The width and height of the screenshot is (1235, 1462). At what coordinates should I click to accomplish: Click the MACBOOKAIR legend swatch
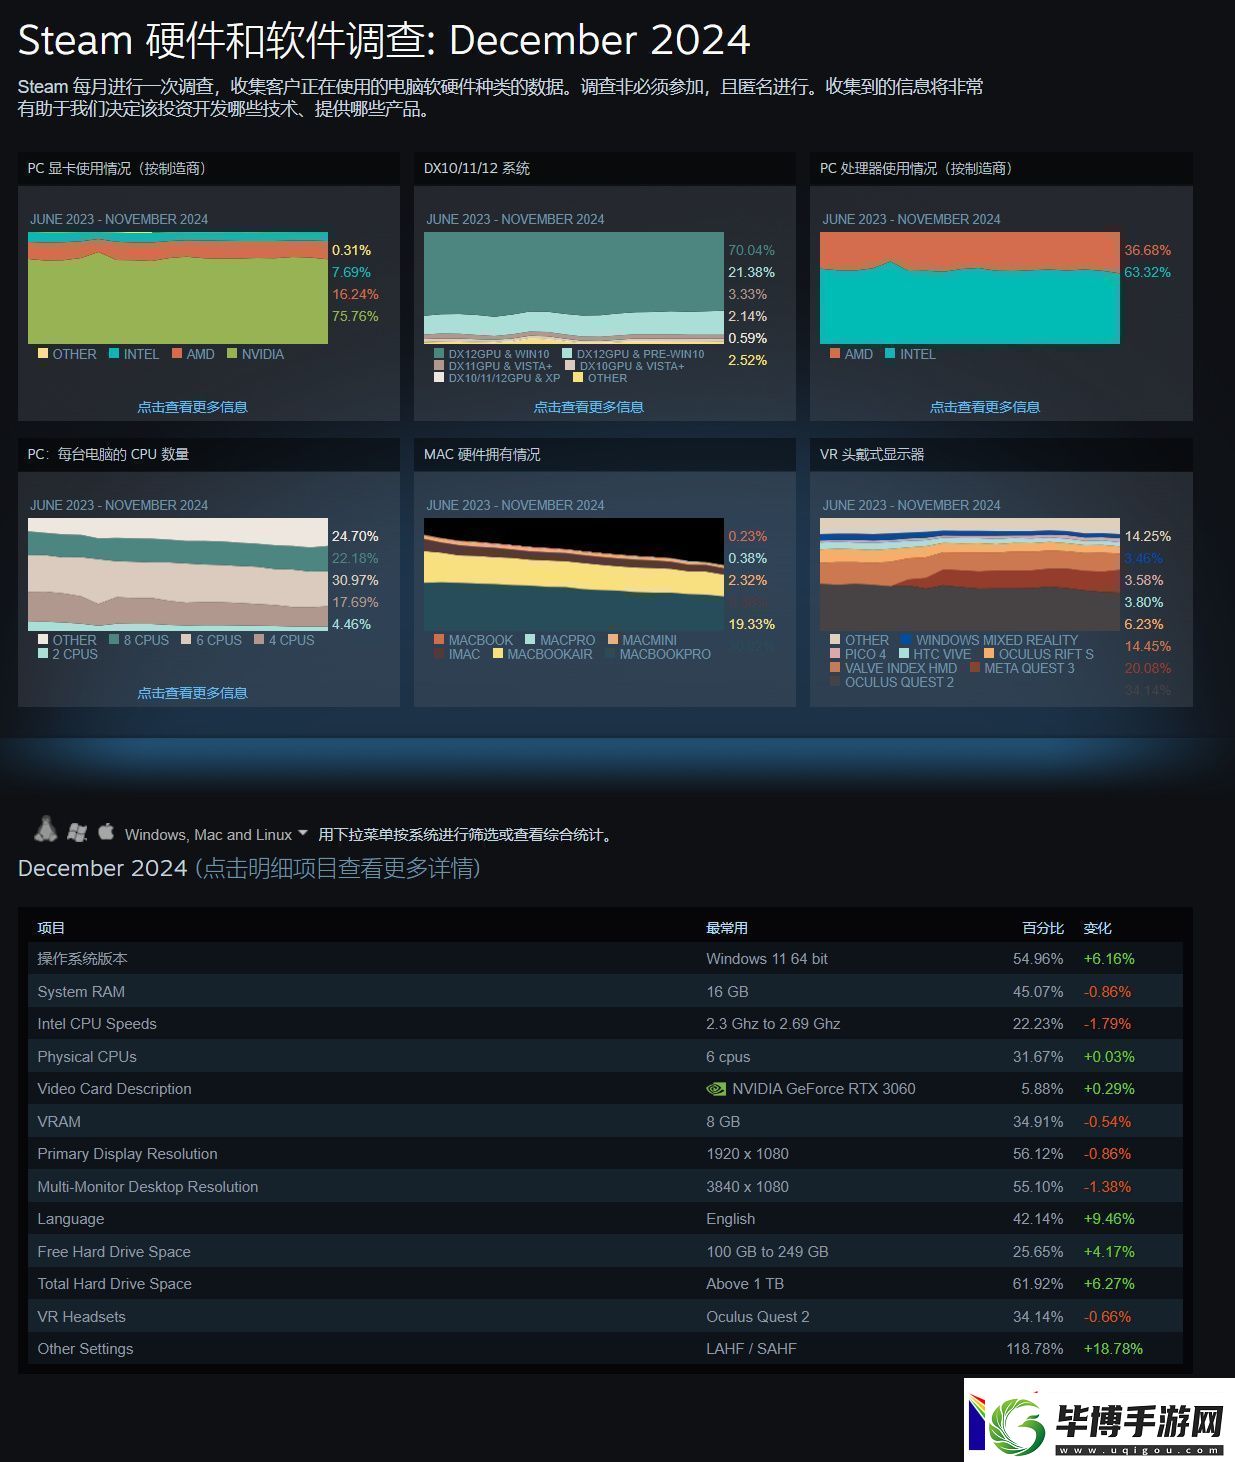(x=498, y=653)
